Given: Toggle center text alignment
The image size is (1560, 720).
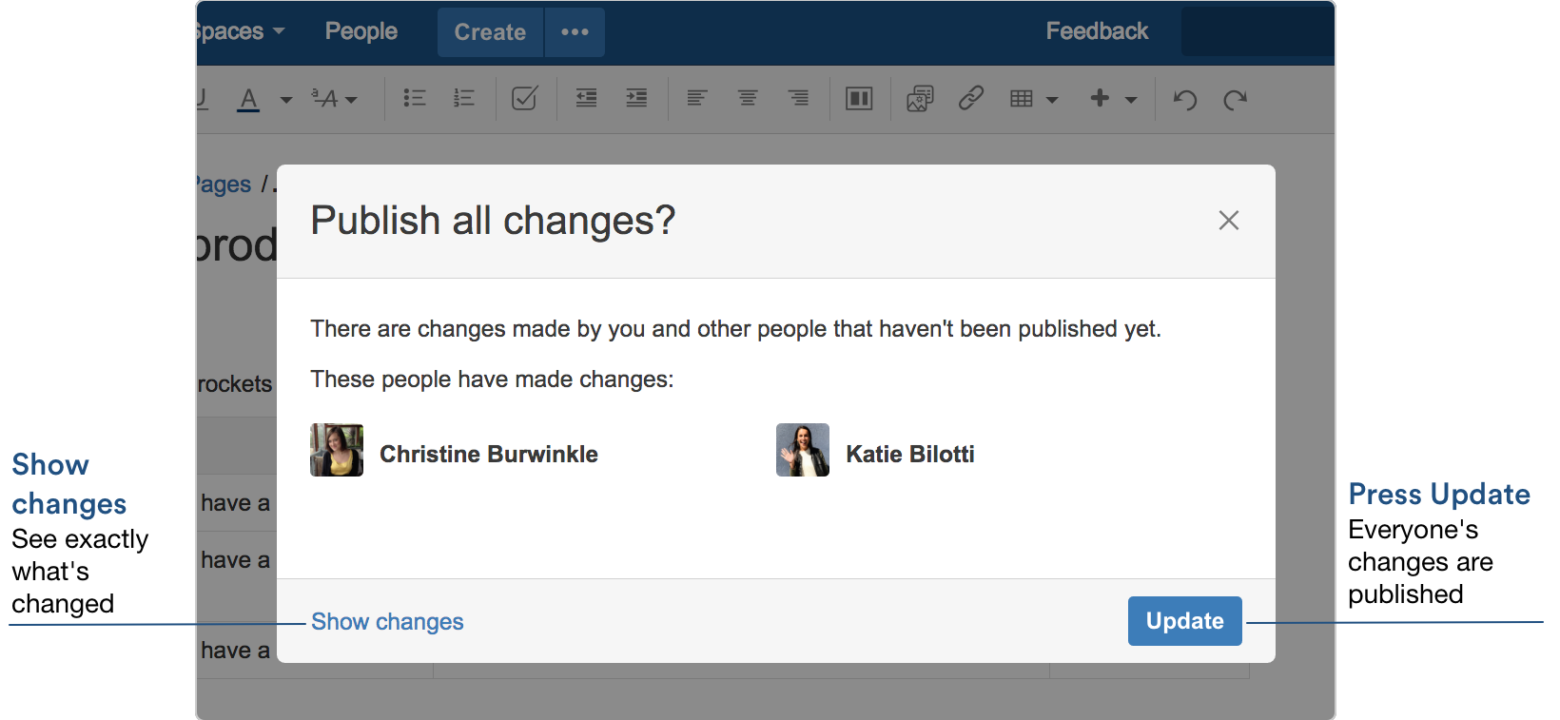Looking at the screenshot, I should 748,98.
